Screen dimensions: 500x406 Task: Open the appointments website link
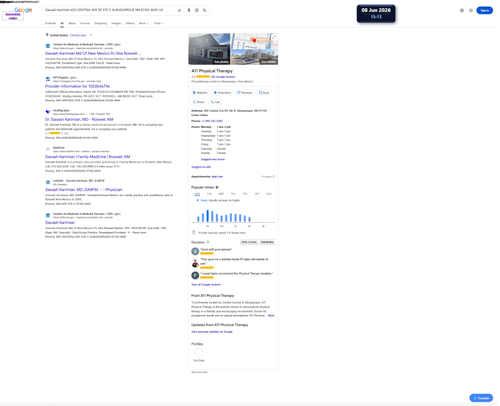click(217, 177)
